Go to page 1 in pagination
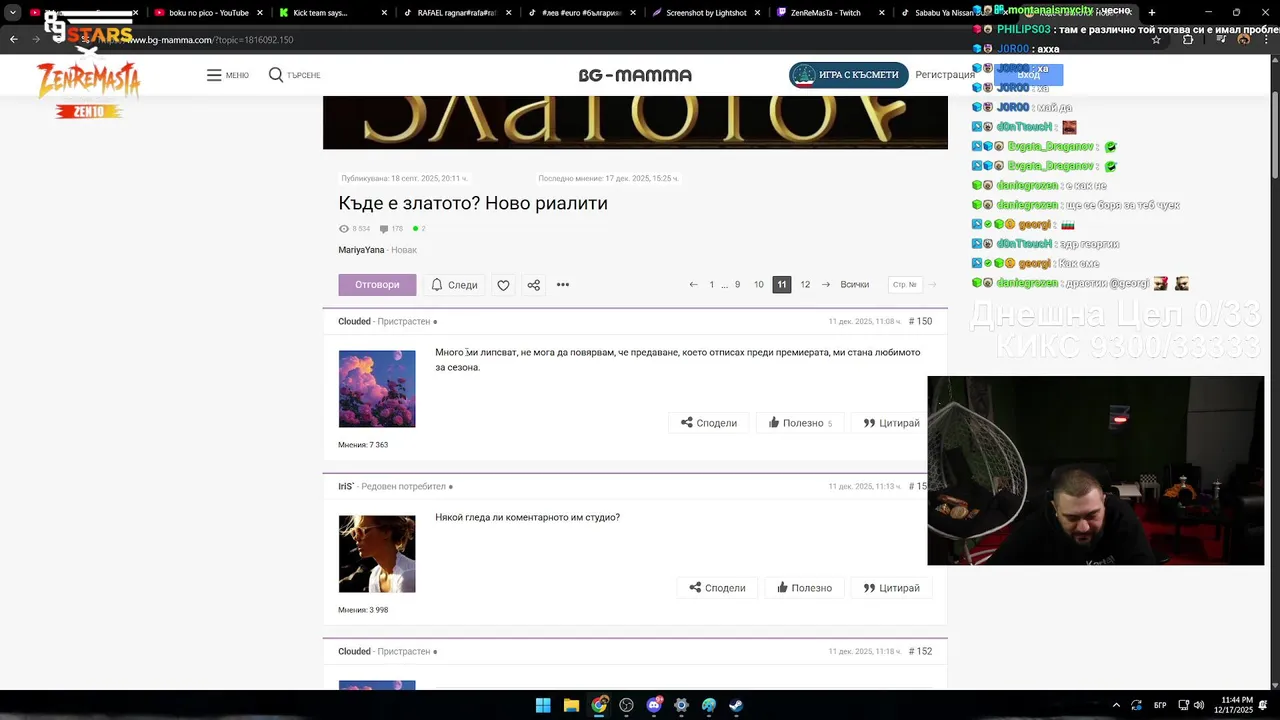Image resolution: width=1280 pixels, height=720 pixels. click(x=712, y=285)
